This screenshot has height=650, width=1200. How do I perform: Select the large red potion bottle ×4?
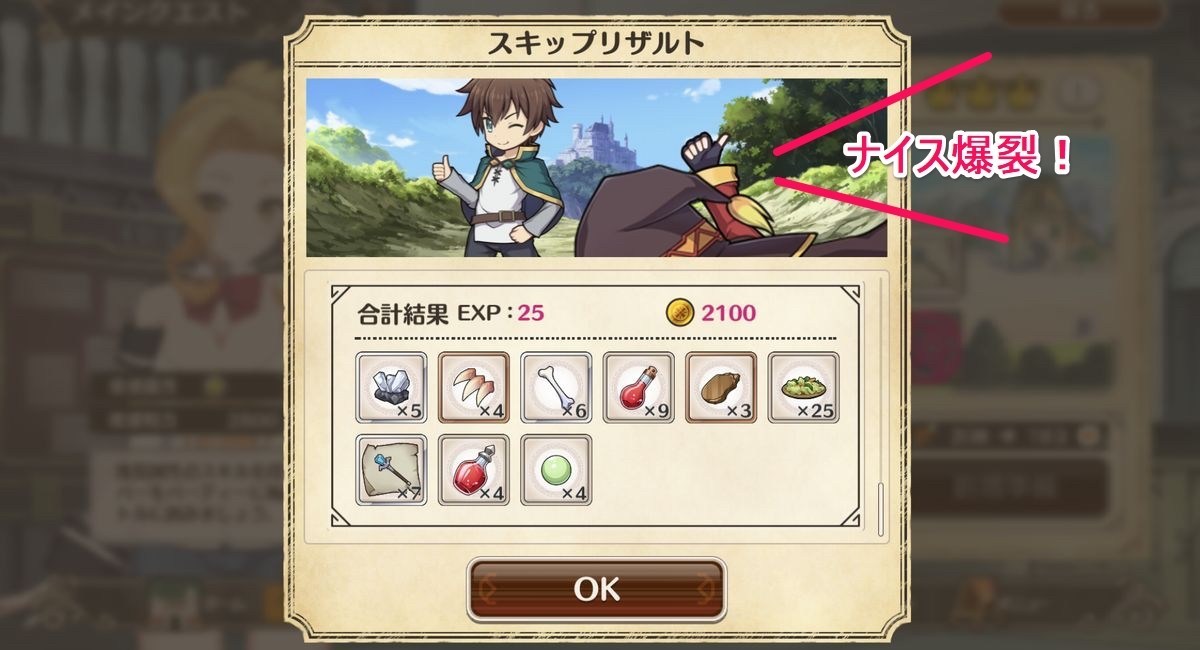474,470
